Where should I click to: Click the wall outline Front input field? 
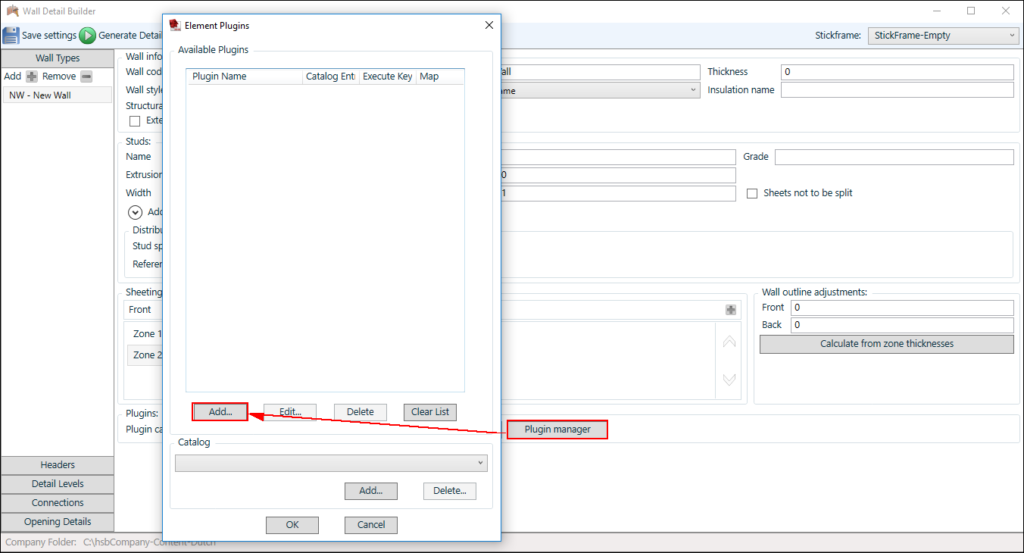click(902, 308)
